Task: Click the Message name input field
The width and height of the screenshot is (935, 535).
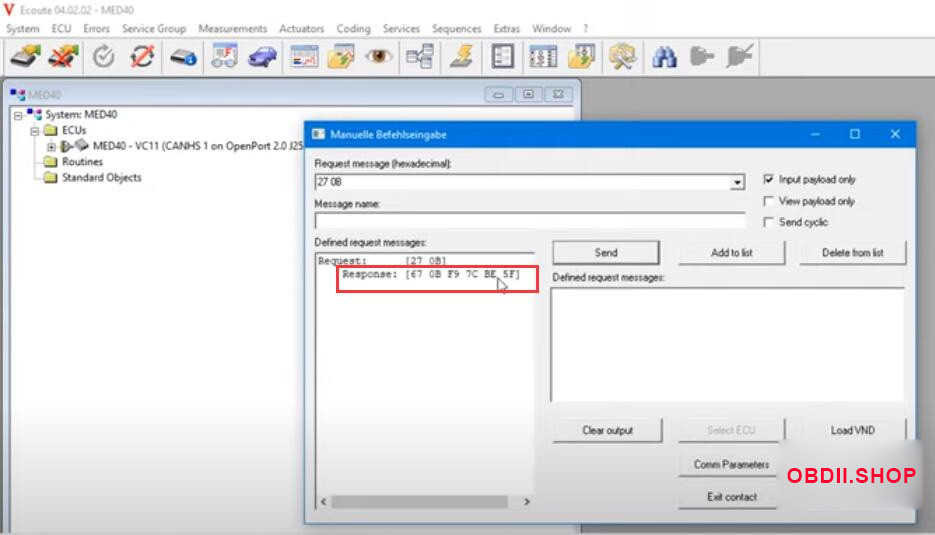Action: [529, 221]
